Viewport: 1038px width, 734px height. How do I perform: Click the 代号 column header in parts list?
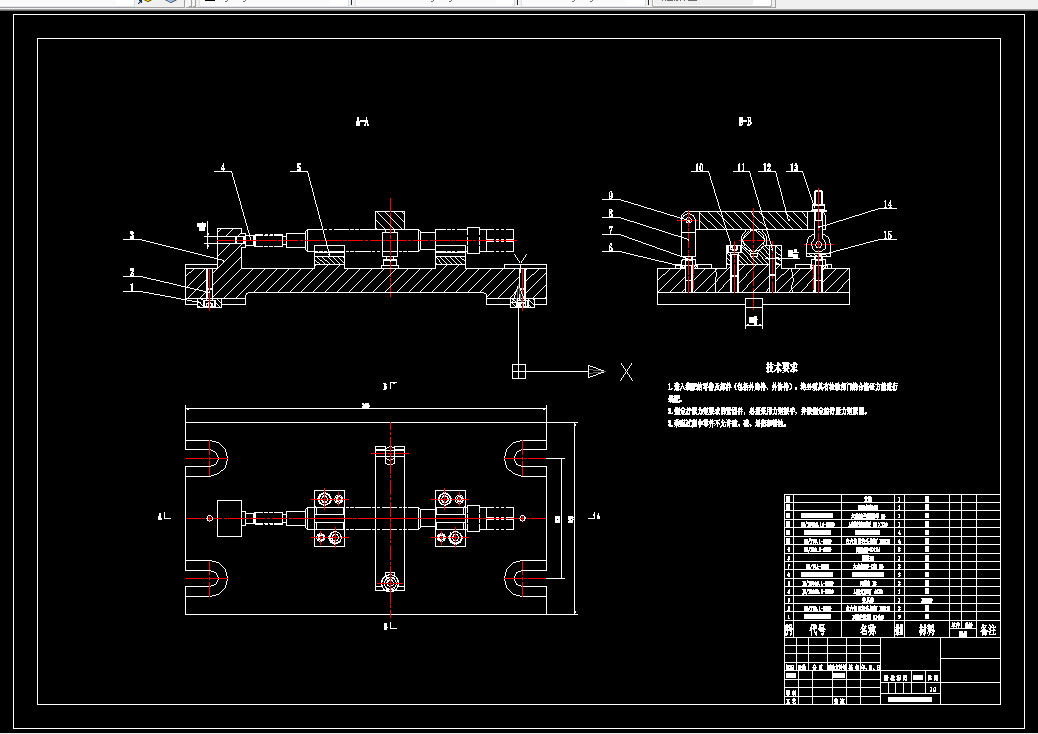point(818,629)
